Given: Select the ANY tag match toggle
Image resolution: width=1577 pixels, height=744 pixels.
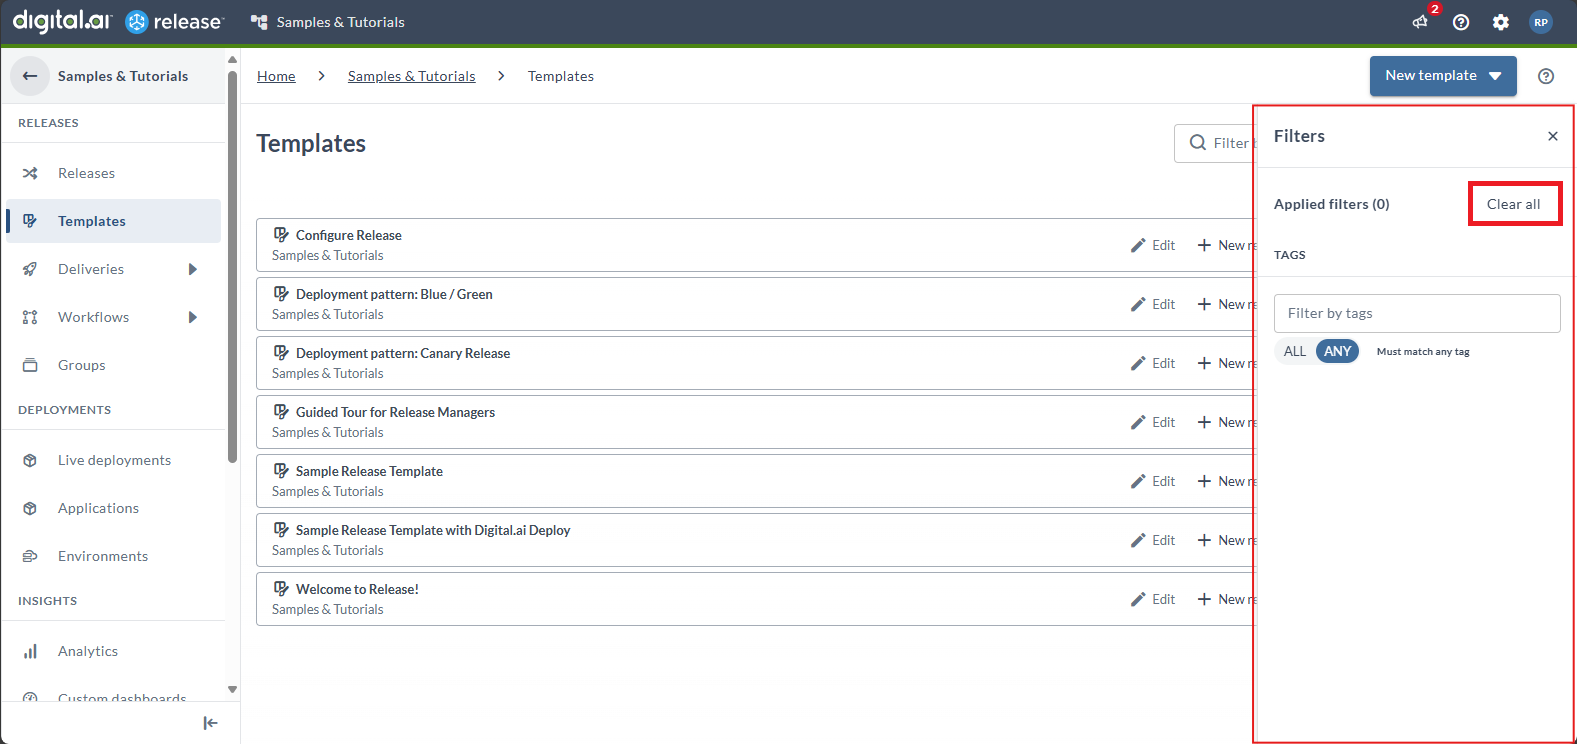Looking at the screenshot, I should (1337, 351).
